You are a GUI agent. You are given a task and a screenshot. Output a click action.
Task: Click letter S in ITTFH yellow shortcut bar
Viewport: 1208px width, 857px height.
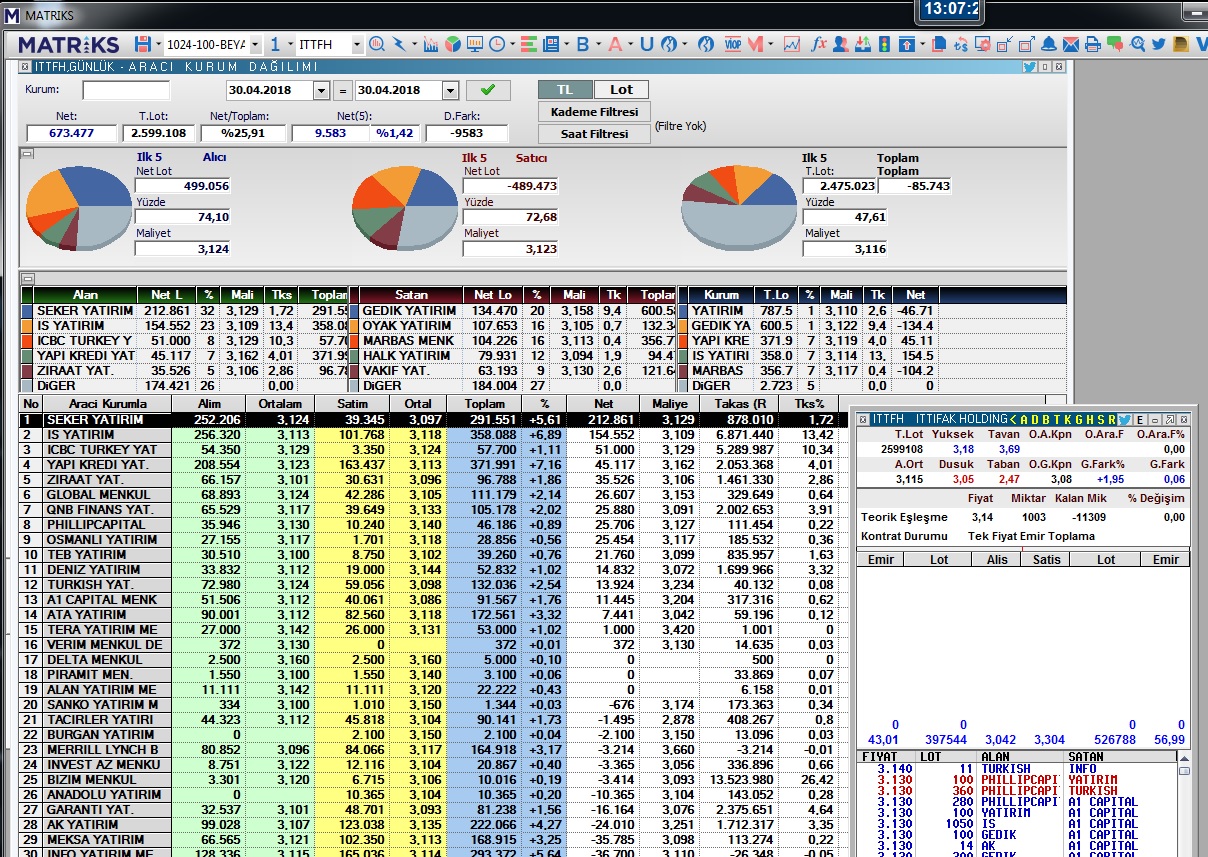1101,419
